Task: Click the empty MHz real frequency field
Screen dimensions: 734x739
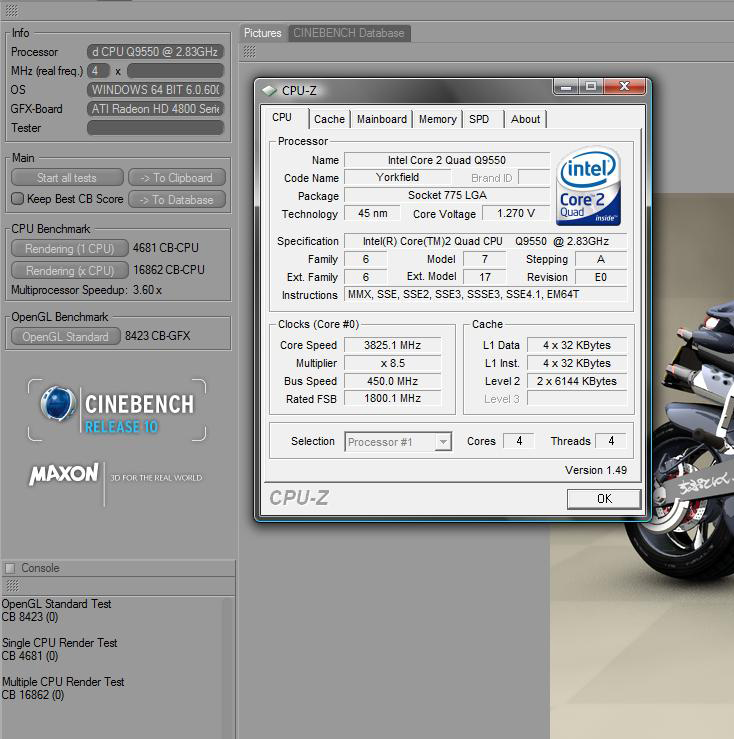Action: click(175, 71)
